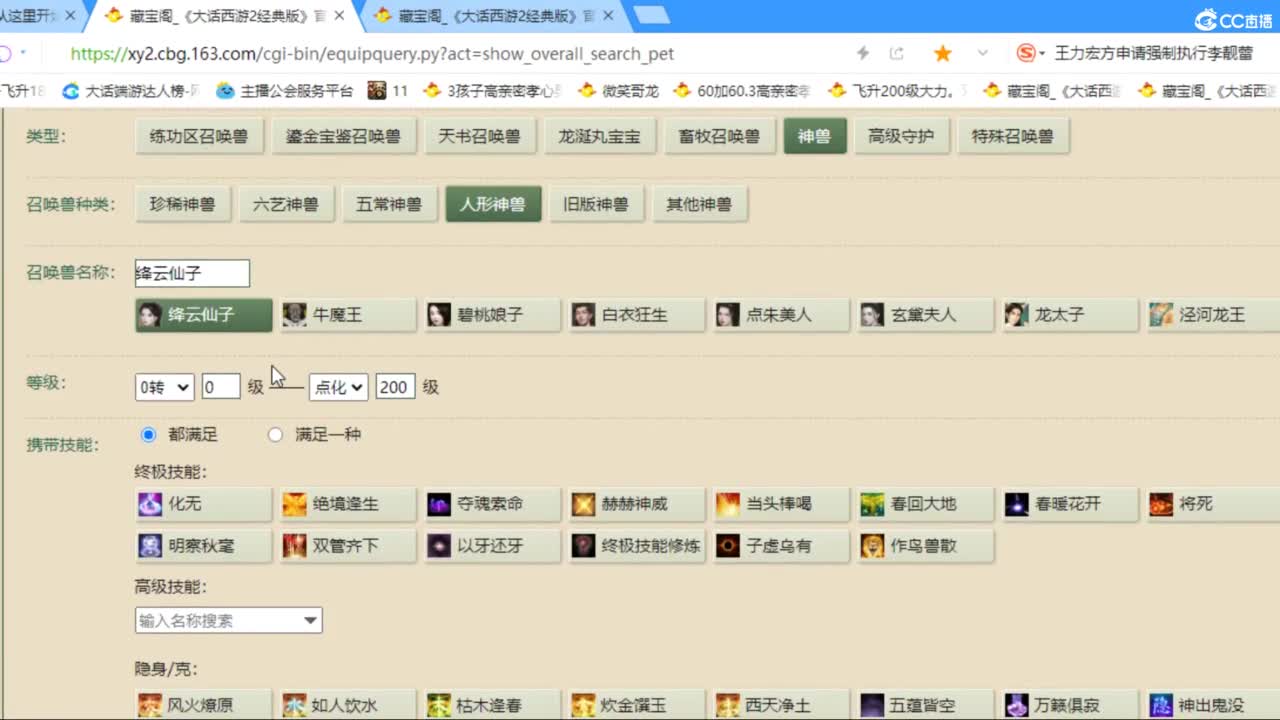1280x720 pixels.
Task: Select type 鎏金宝鉴召唤兽
Action: (344, 137)
